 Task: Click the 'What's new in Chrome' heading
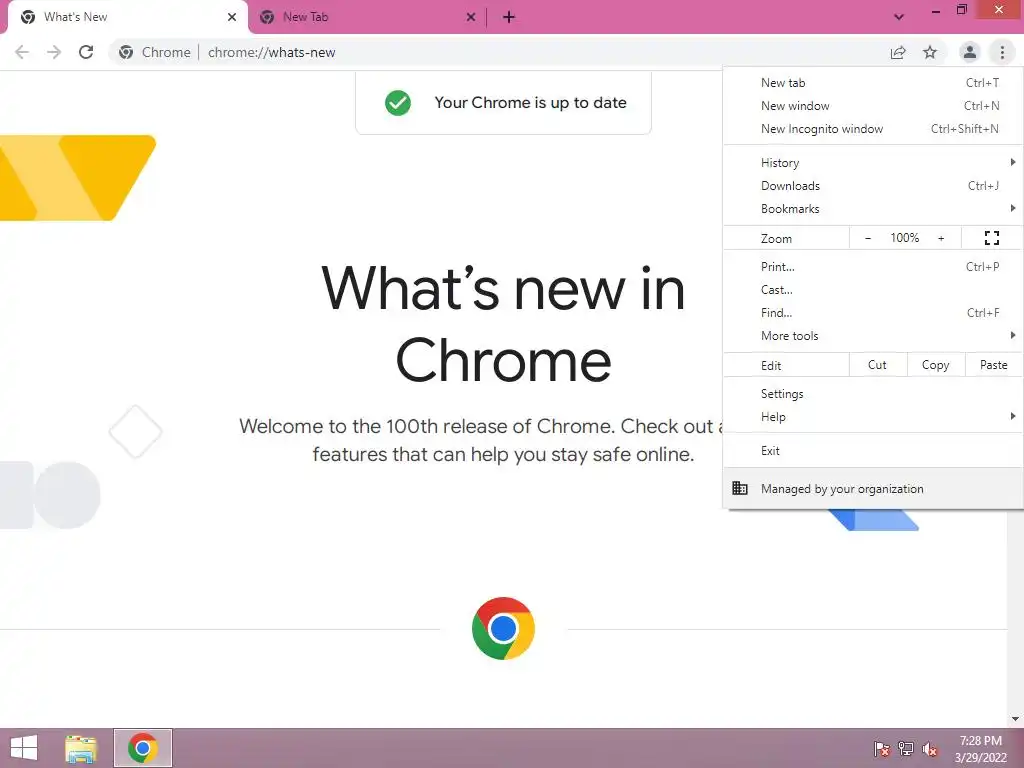tap(503, 325)
